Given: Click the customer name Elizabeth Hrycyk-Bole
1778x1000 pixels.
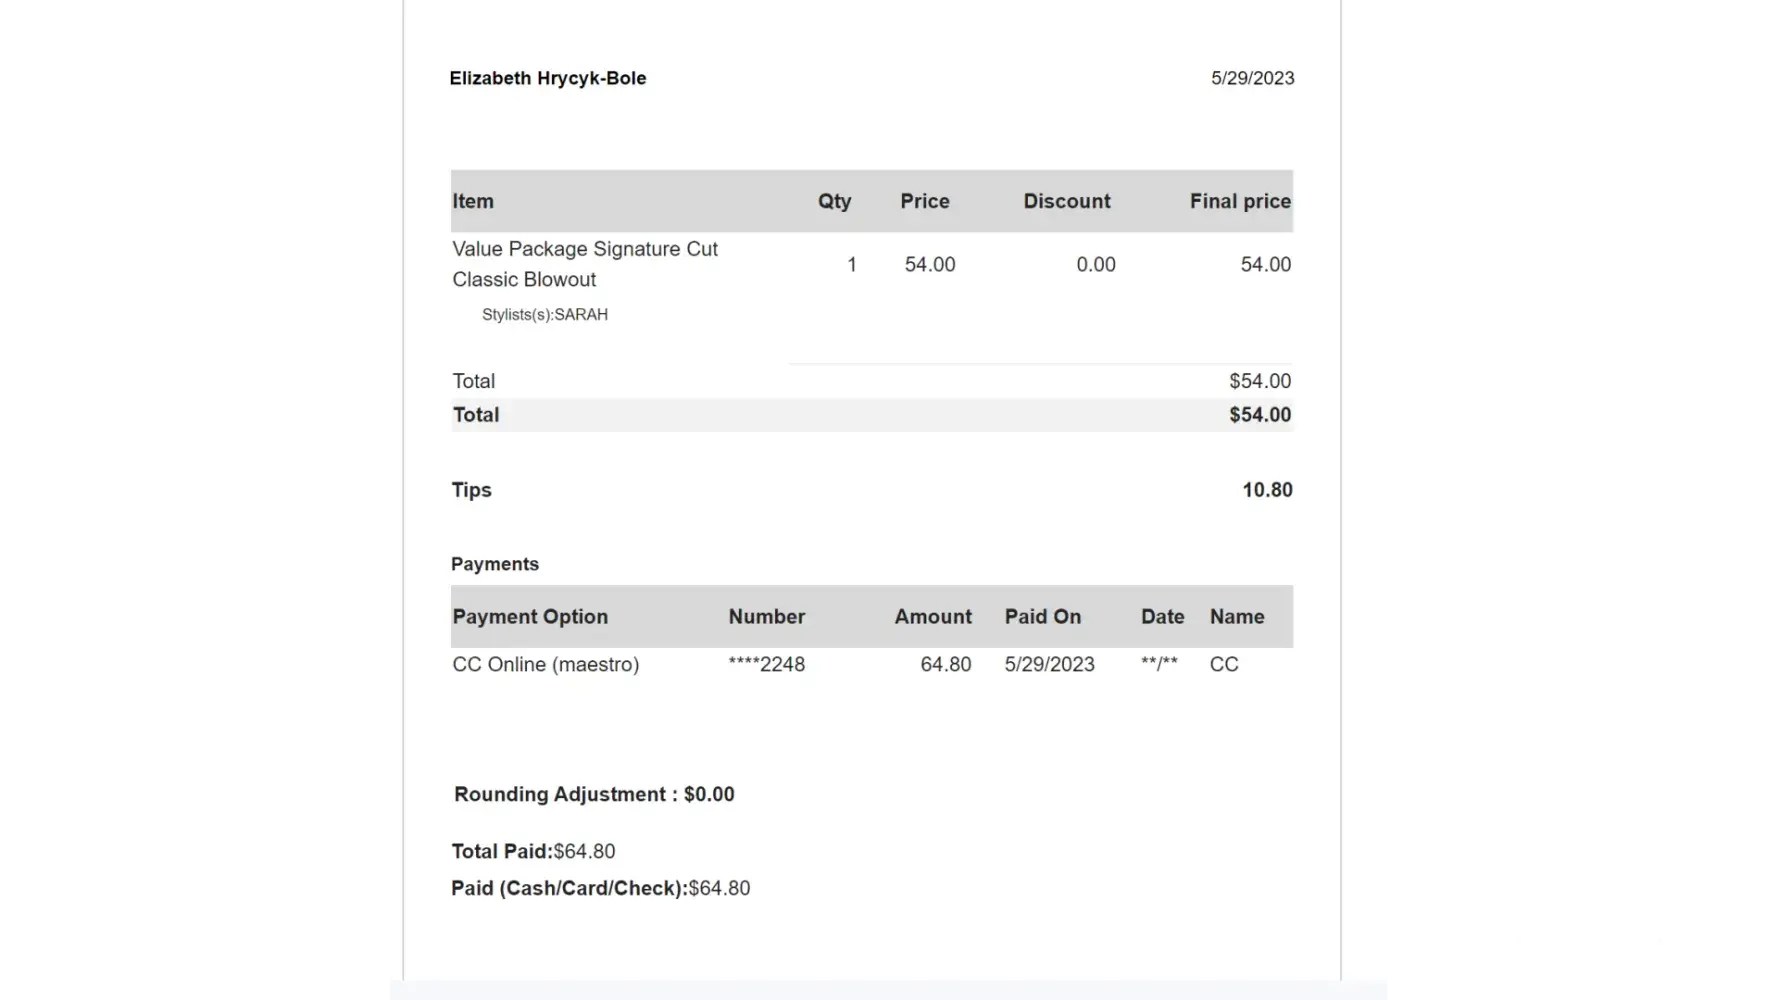Looking at the screenshot, I should (x=547, y=78).
